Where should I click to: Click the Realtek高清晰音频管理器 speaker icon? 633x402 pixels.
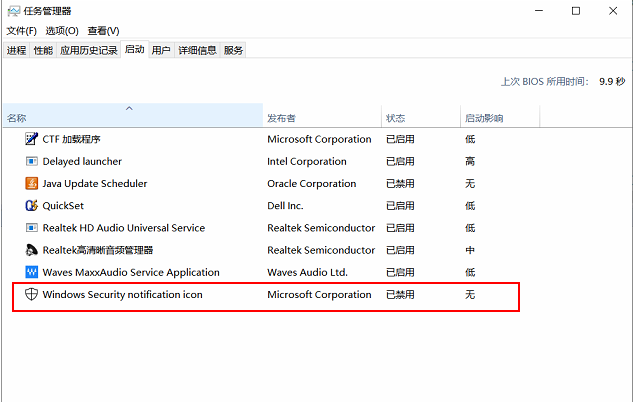[x=31, y=250]
